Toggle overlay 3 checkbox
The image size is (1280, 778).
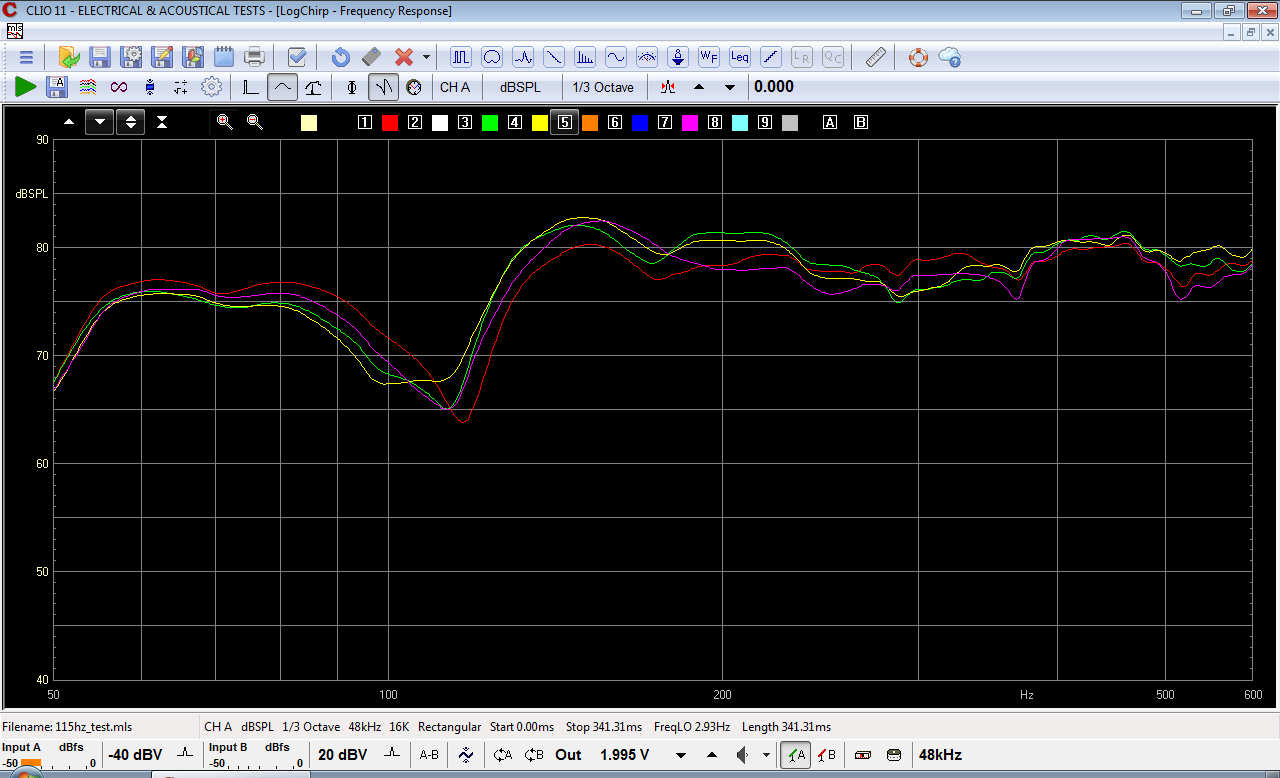pos(464,122)
